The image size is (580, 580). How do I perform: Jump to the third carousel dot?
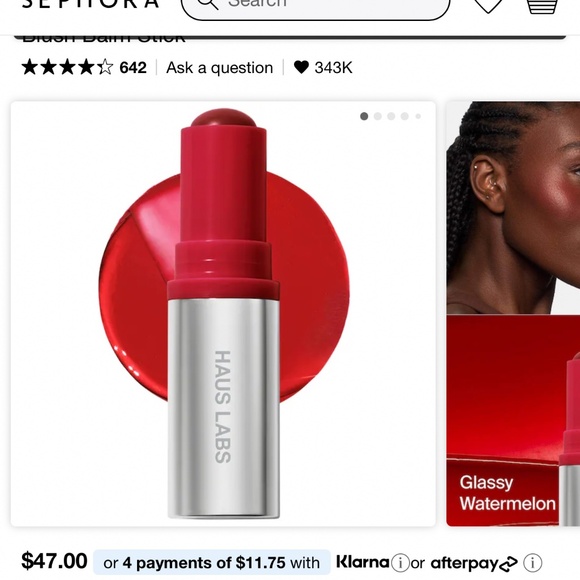[x=391, y=116]
